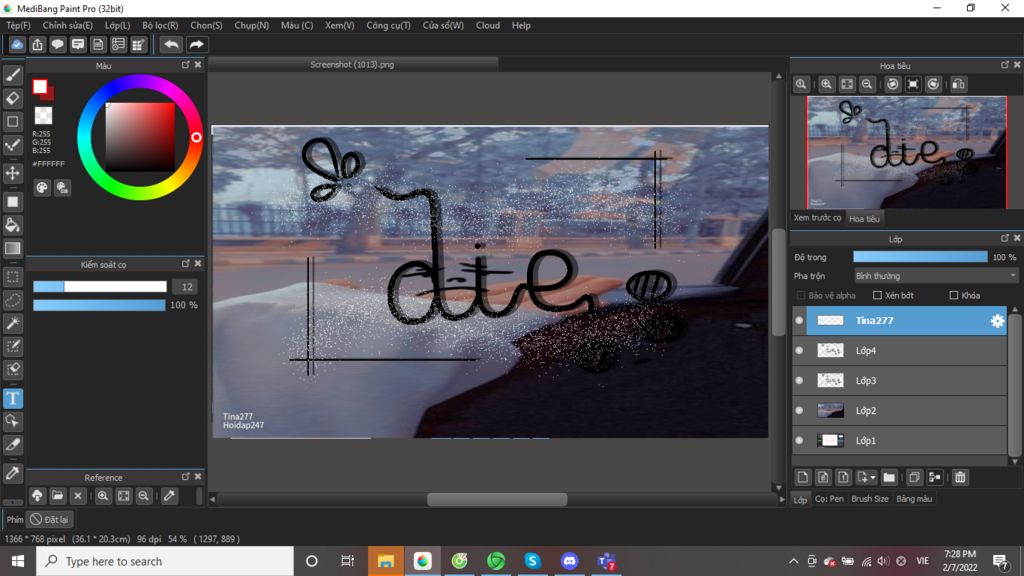Click the cloud save icon in the top toolbar
The width and height of the screenshot is (1024, 576).
(17, 44)
